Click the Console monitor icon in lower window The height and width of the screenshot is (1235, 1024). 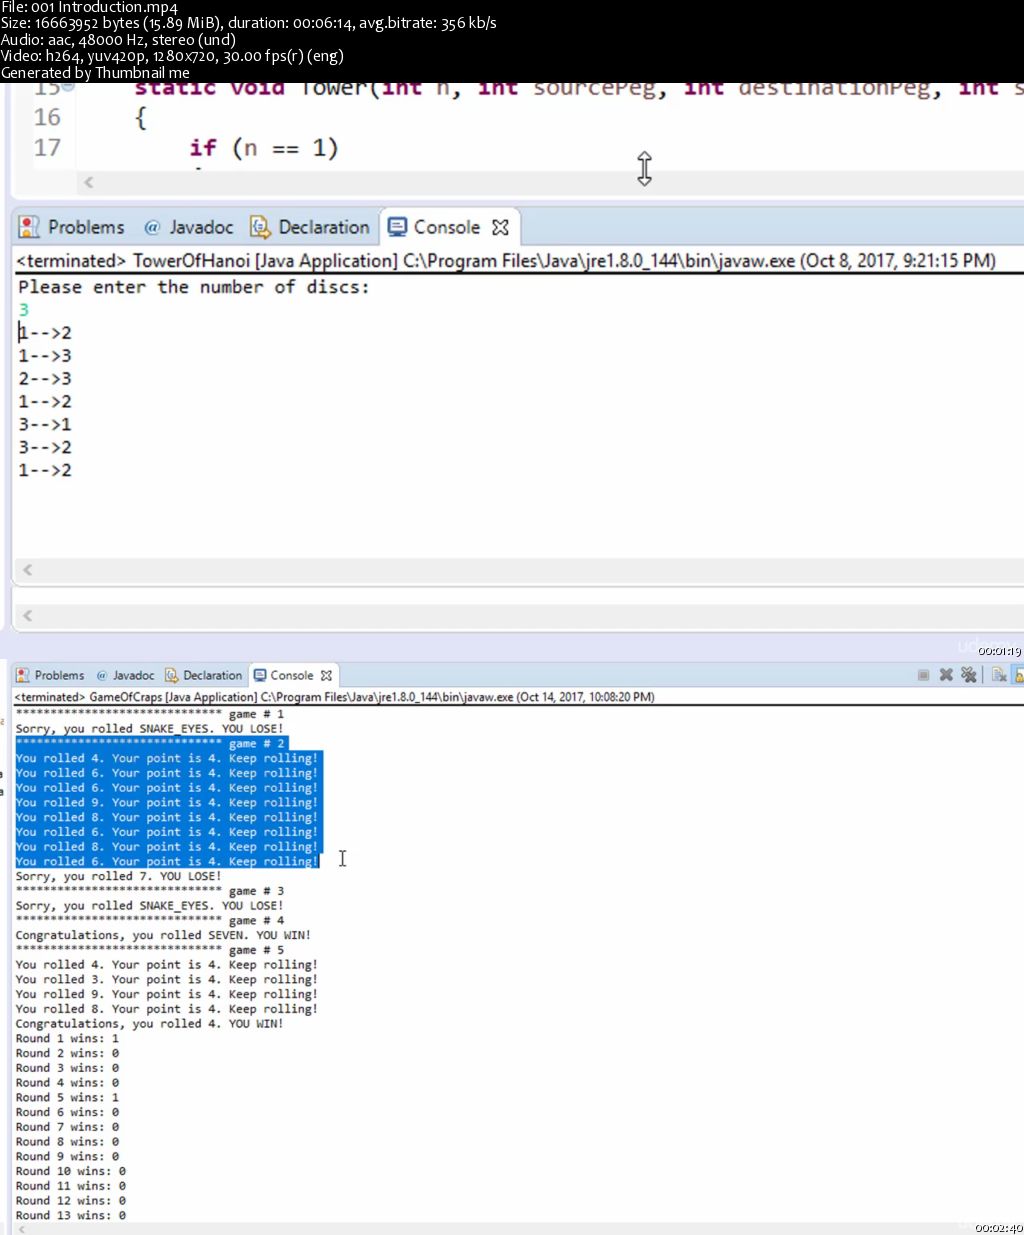(260, 675)
